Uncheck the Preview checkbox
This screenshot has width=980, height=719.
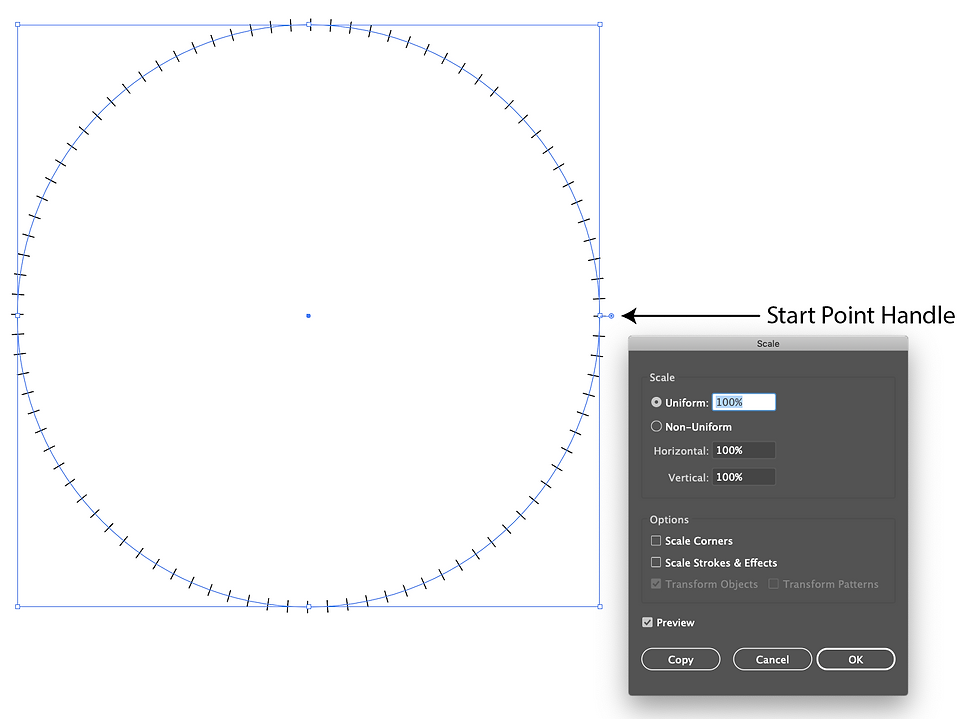pyautogui.click(x=648, y=623)
